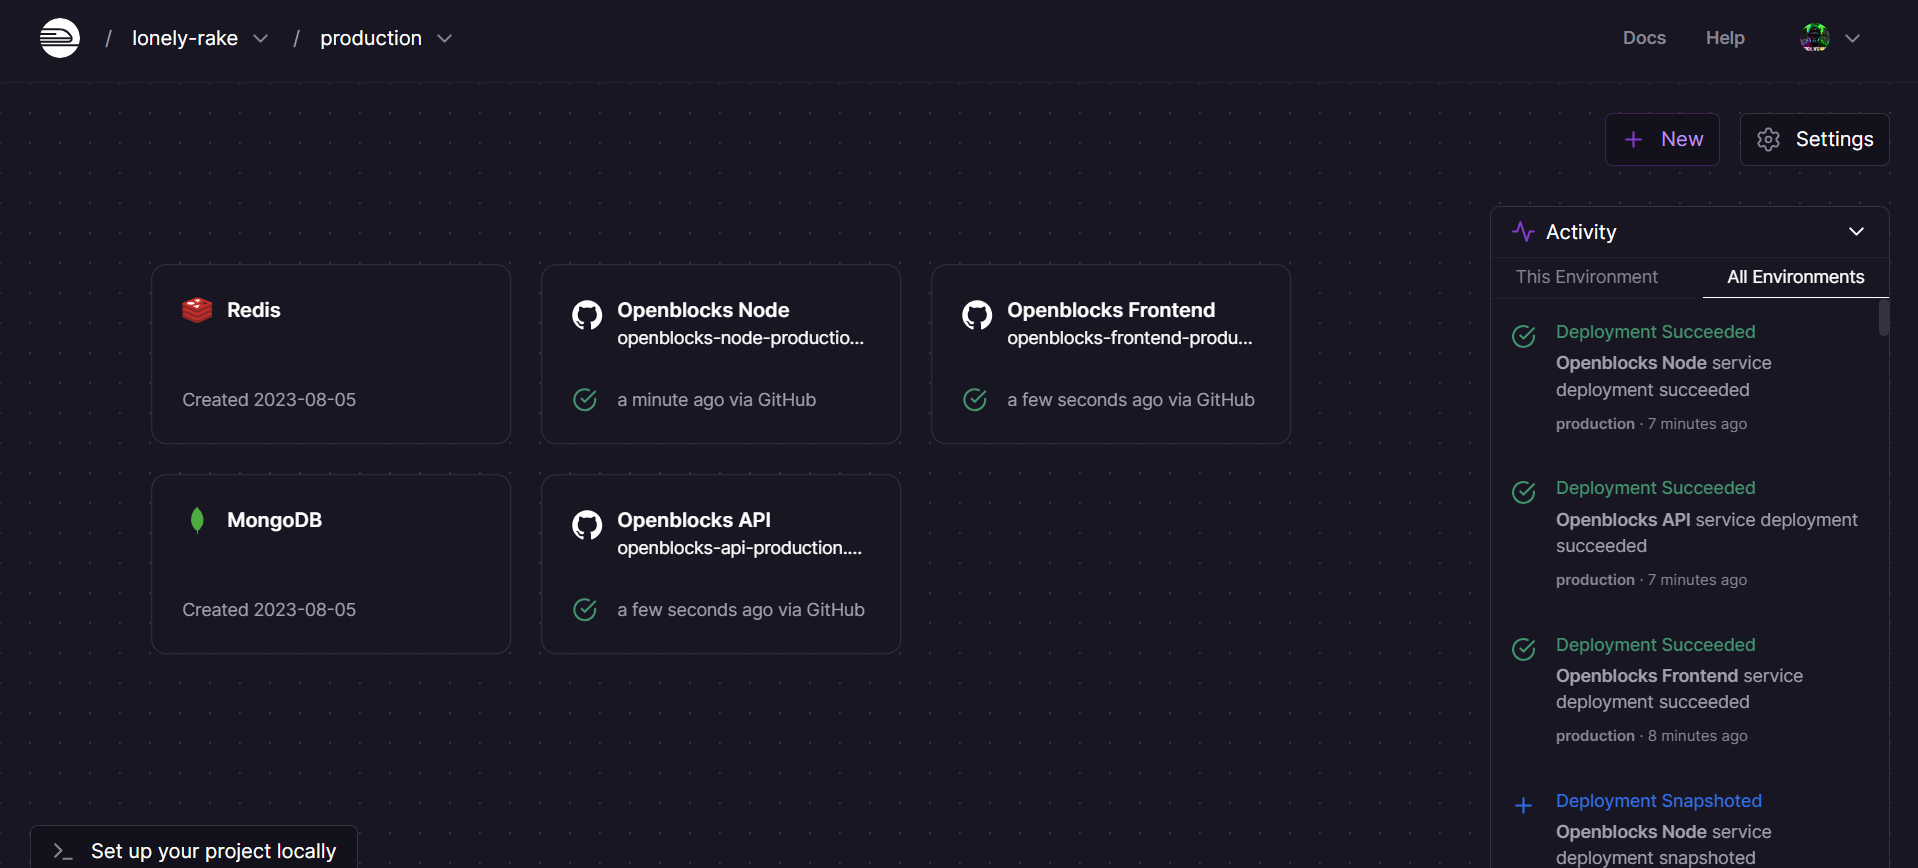Click the Activity pulse icon
Image resolution: width=1918 pixels, height=868 pixels.
click(1523, 232)
